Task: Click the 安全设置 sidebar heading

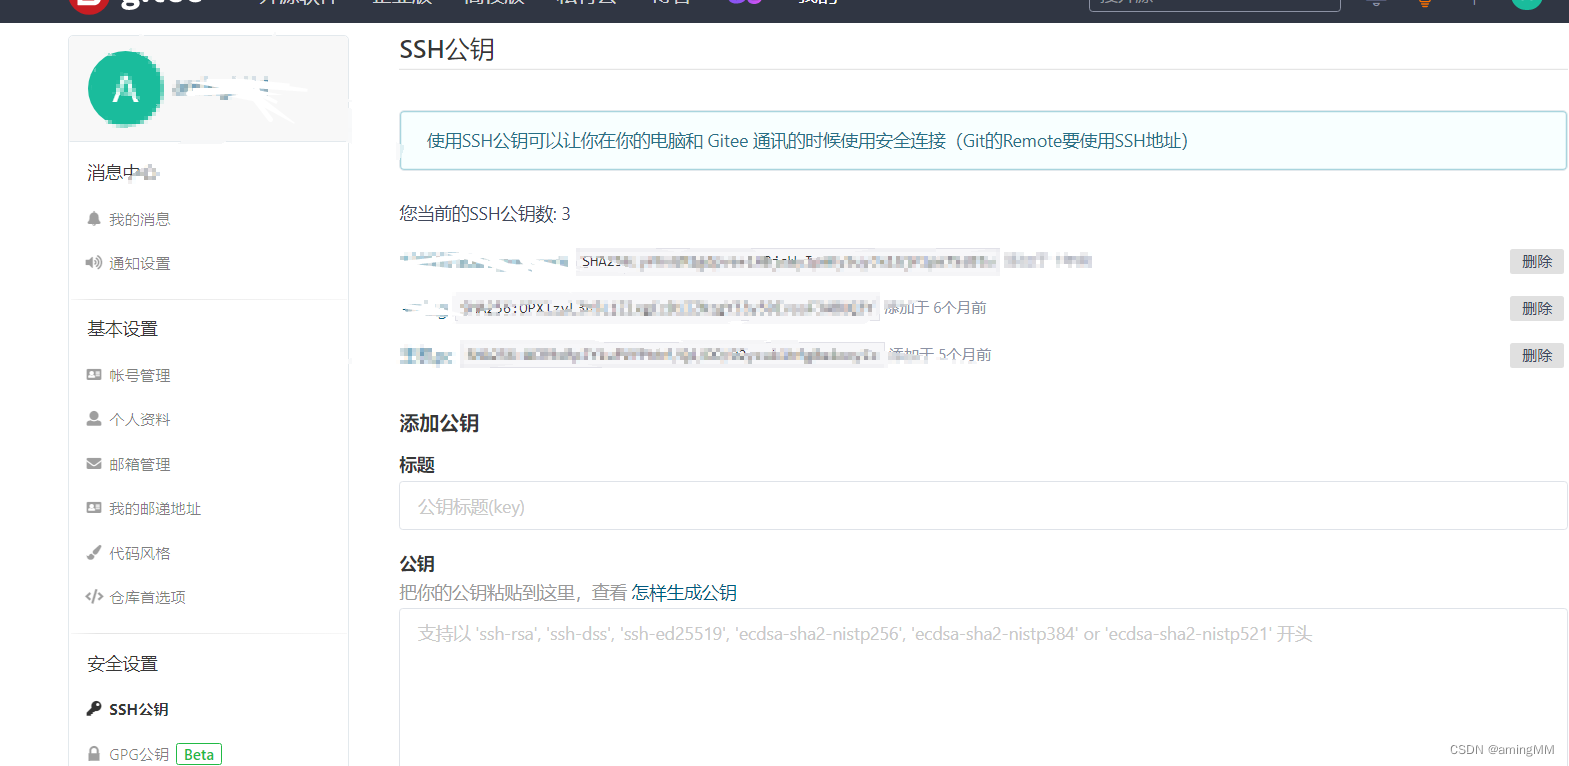Action: 122,663
